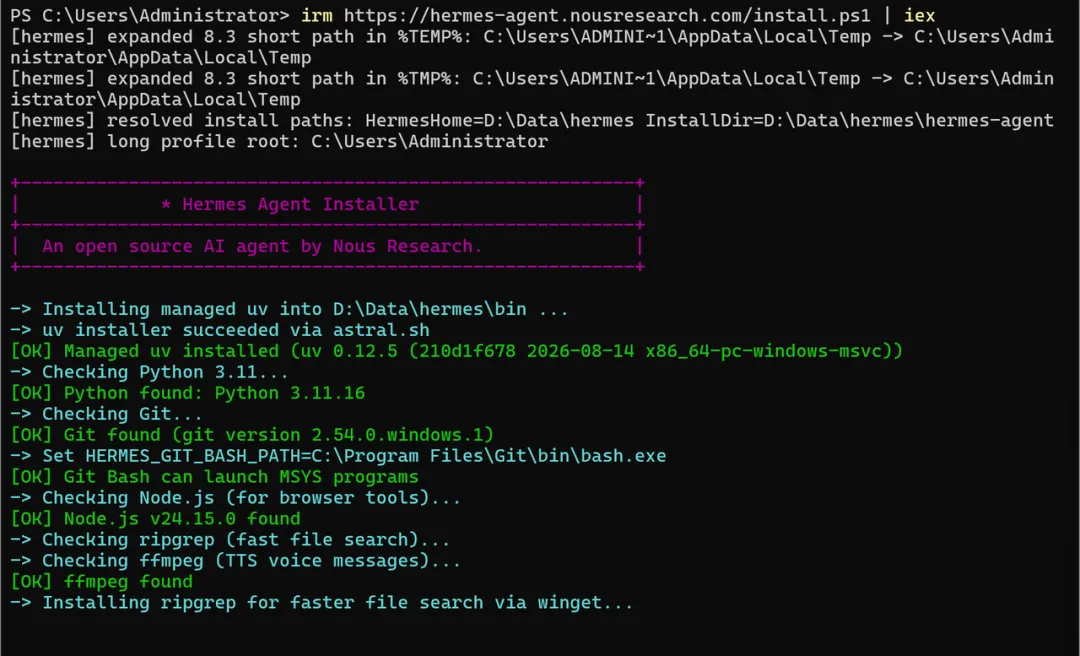The width and height of the screenshot is (1080, 656).
Task: Click '[OK] Git Bash can launch MSYS programs'
Action: [x=214, y=477]
